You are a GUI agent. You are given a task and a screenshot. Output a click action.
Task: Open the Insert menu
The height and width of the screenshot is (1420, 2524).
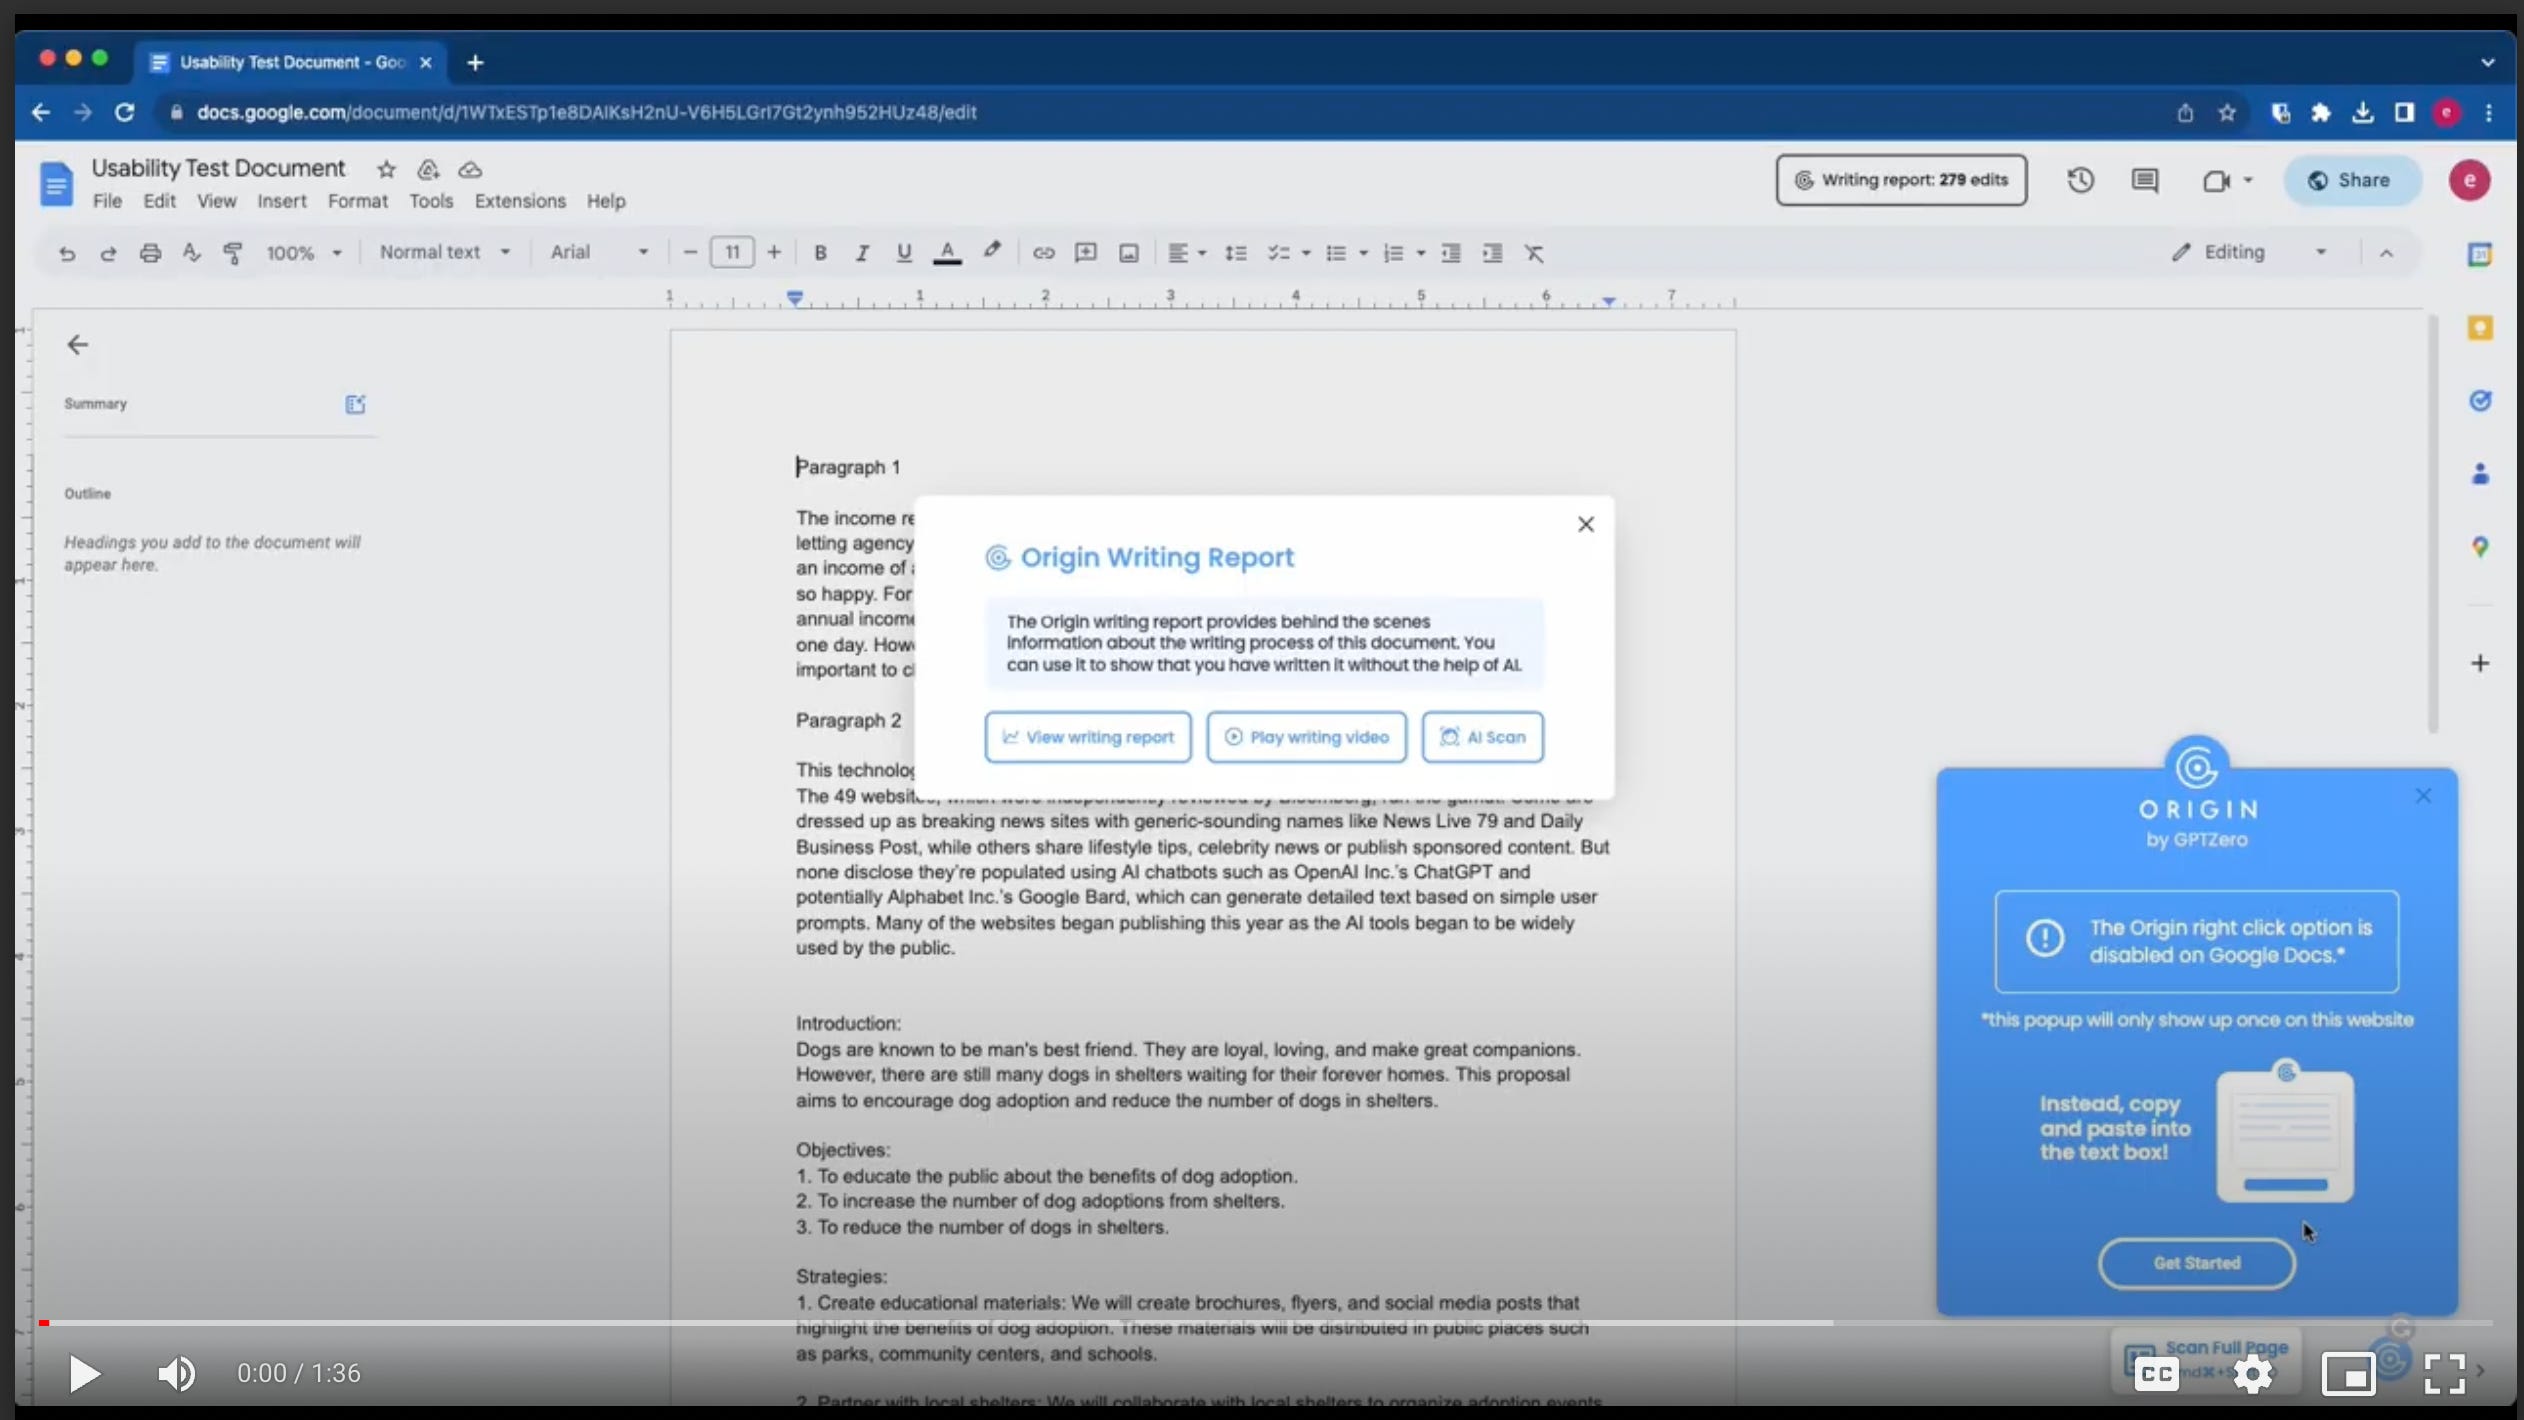coord(281,201)
